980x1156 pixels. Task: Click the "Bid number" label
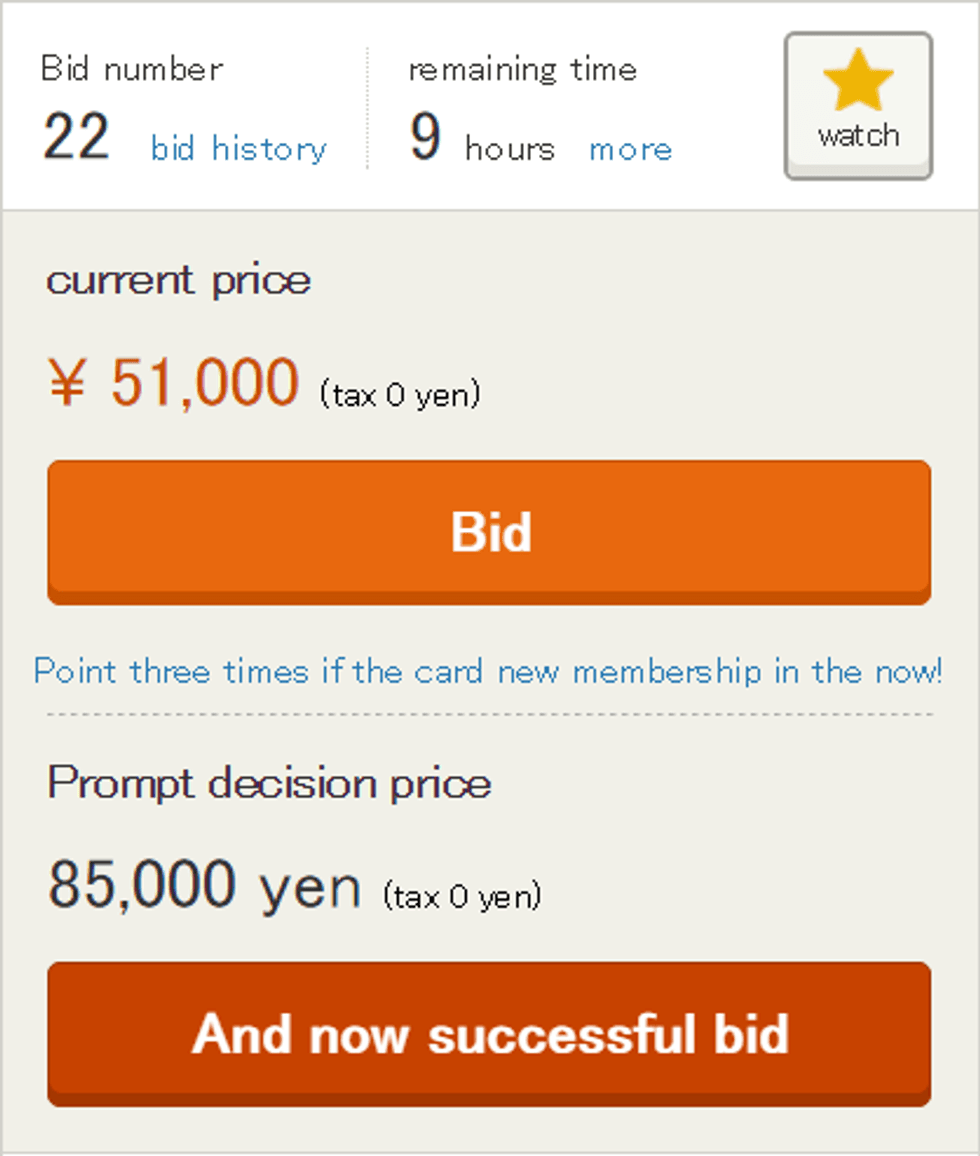tap(132, 70)
